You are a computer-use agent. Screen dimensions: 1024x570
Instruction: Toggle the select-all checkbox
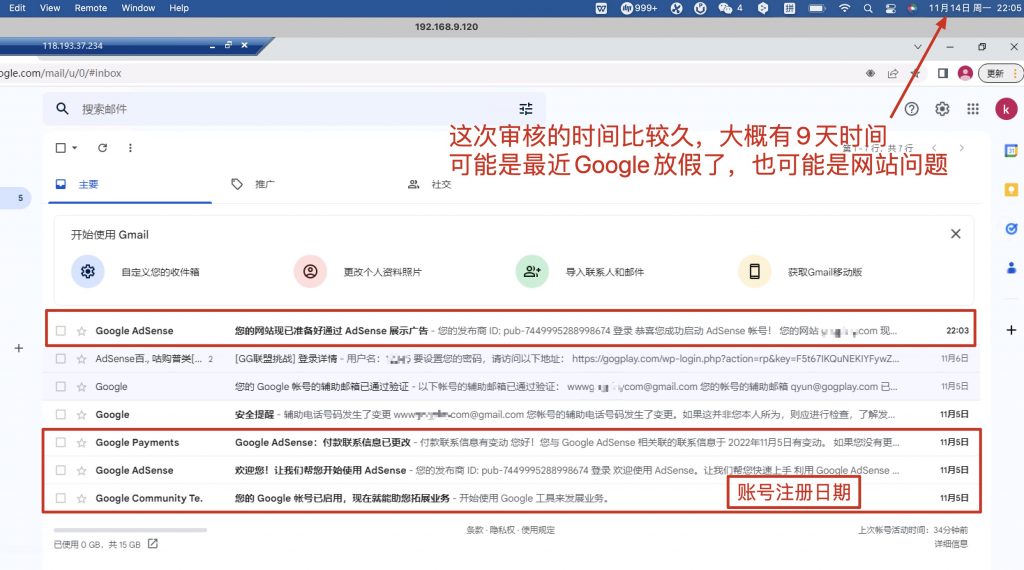[61, 148]
